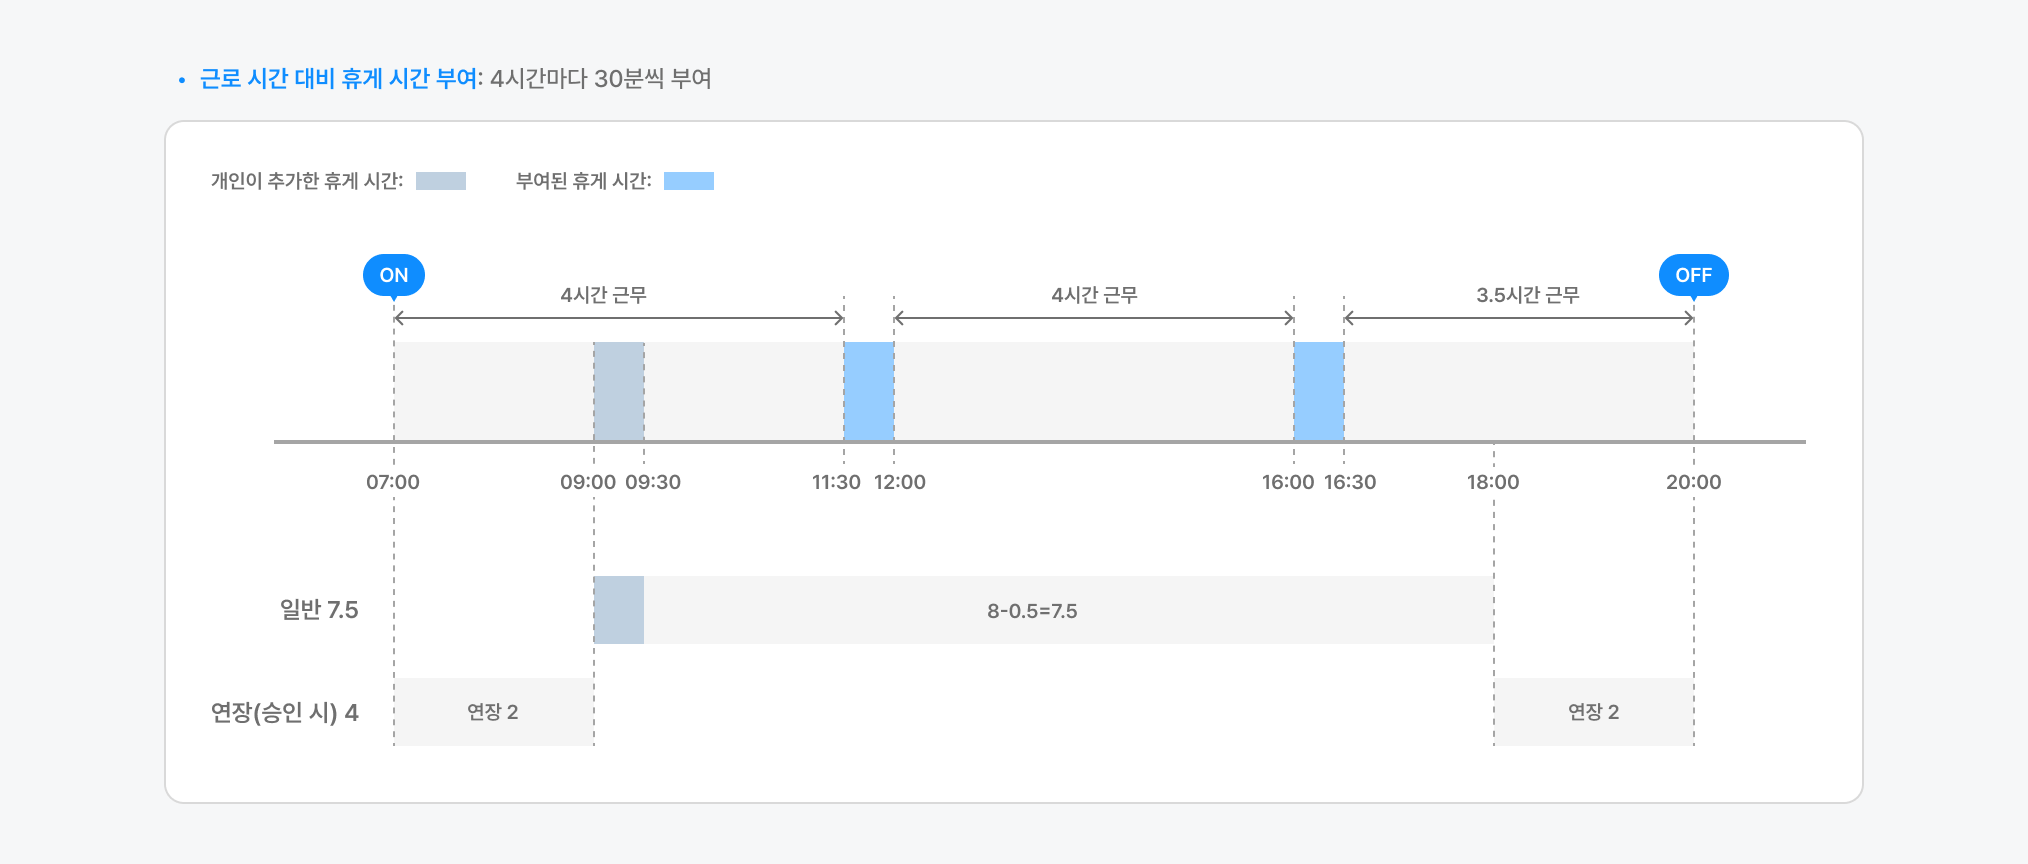Click the light blue legend swatch for 부여된 휴게 시간
Image resolution: width=2028 pixels, height=864 pixels.
pyautogui.click(x=689, y=181)
